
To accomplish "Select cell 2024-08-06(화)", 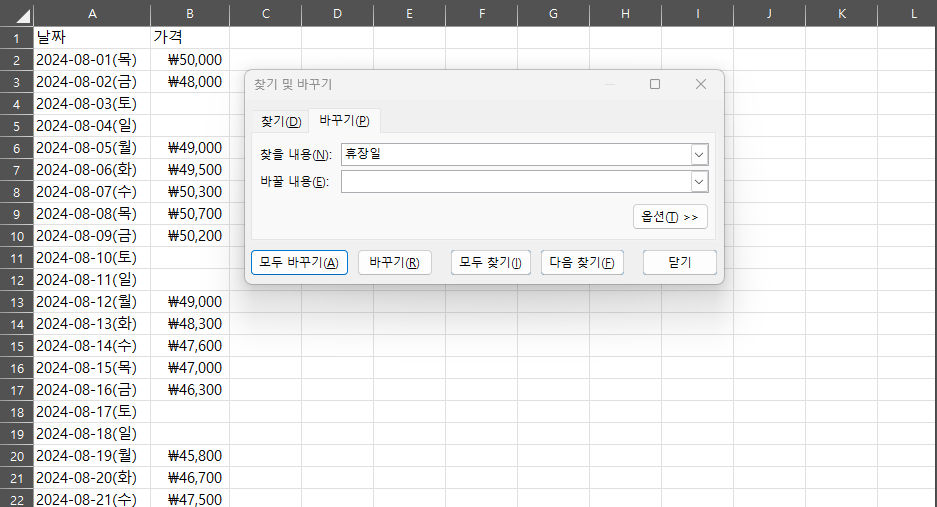I will (92, 170).
